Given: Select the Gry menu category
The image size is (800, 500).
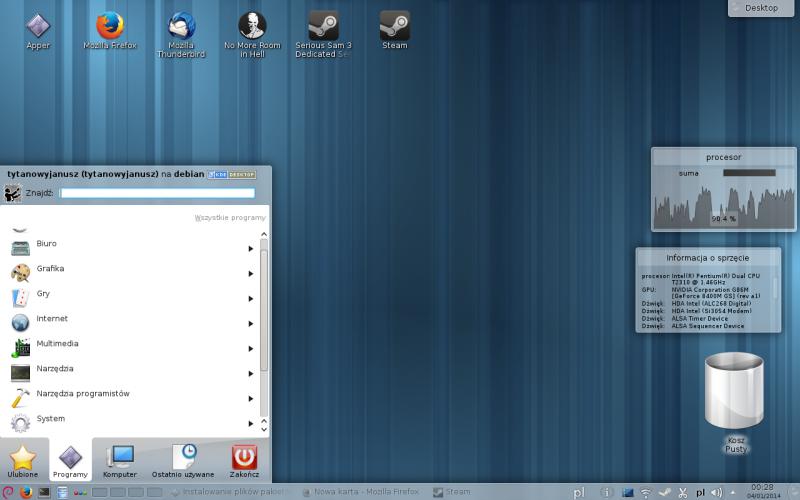Looking at the screenshot, I should [x=43, y=294].
